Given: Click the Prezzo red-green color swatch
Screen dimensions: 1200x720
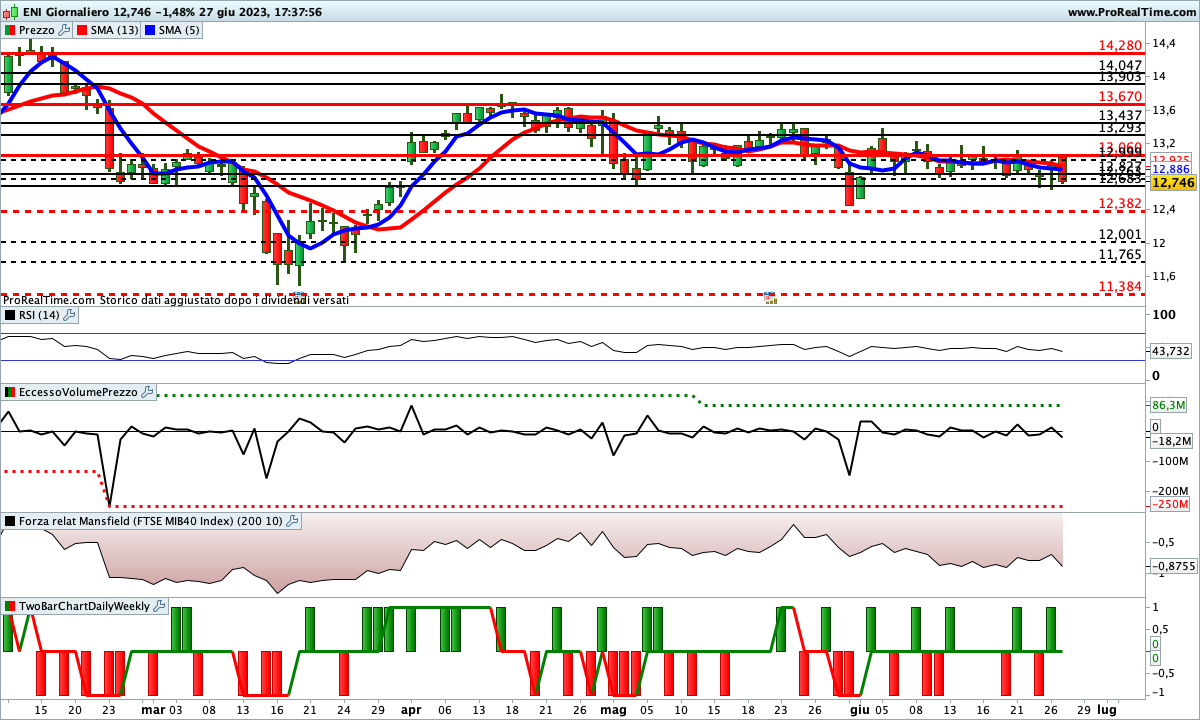Looking at the screenshot, I should (x=11, y=30).
